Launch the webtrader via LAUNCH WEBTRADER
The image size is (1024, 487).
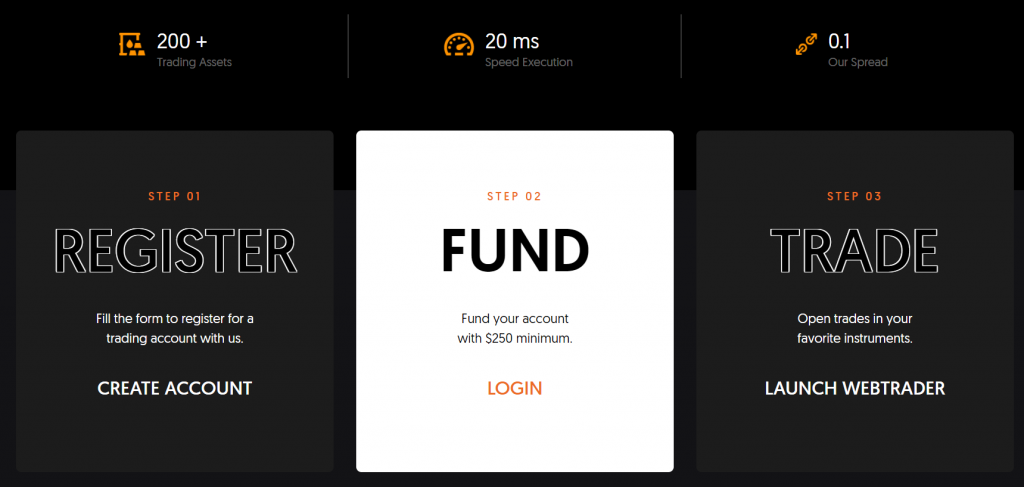855,388
